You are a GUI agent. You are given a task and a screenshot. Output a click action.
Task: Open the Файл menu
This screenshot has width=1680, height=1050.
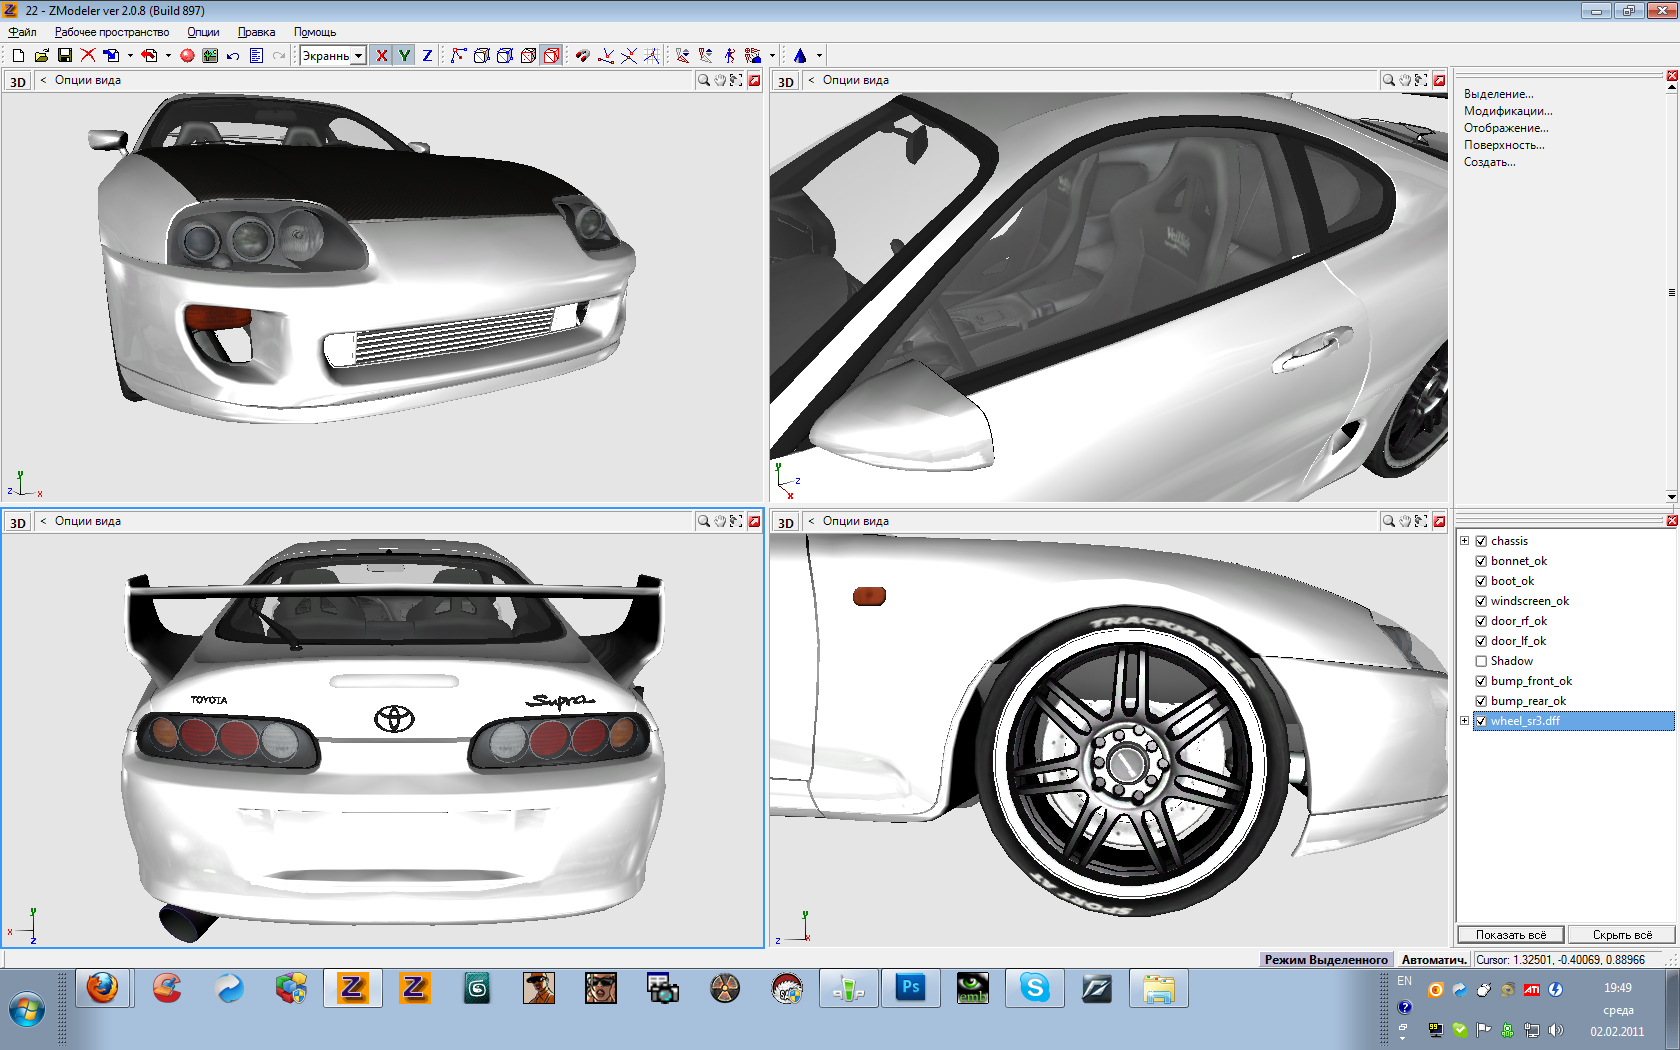coord(22,32)
